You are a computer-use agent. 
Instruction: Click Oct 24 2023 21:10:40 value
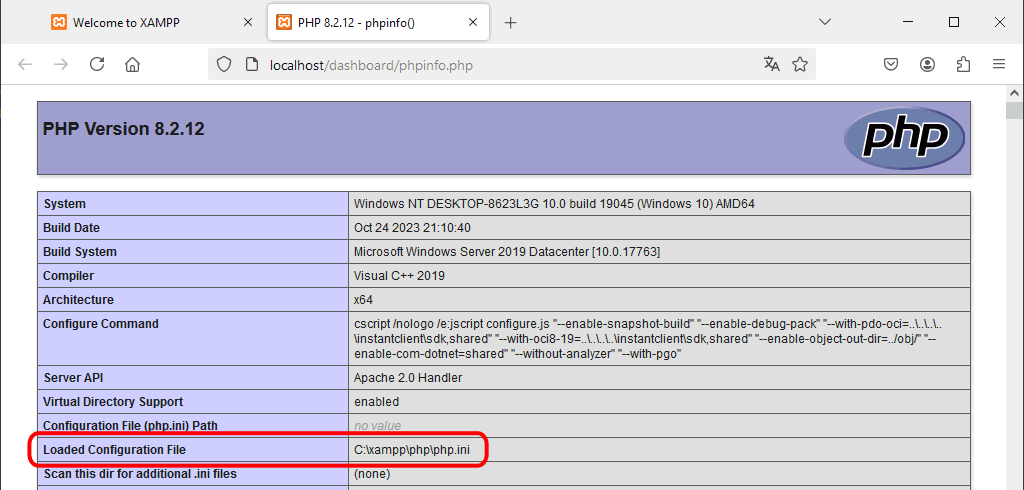click(x=412, y=228)
